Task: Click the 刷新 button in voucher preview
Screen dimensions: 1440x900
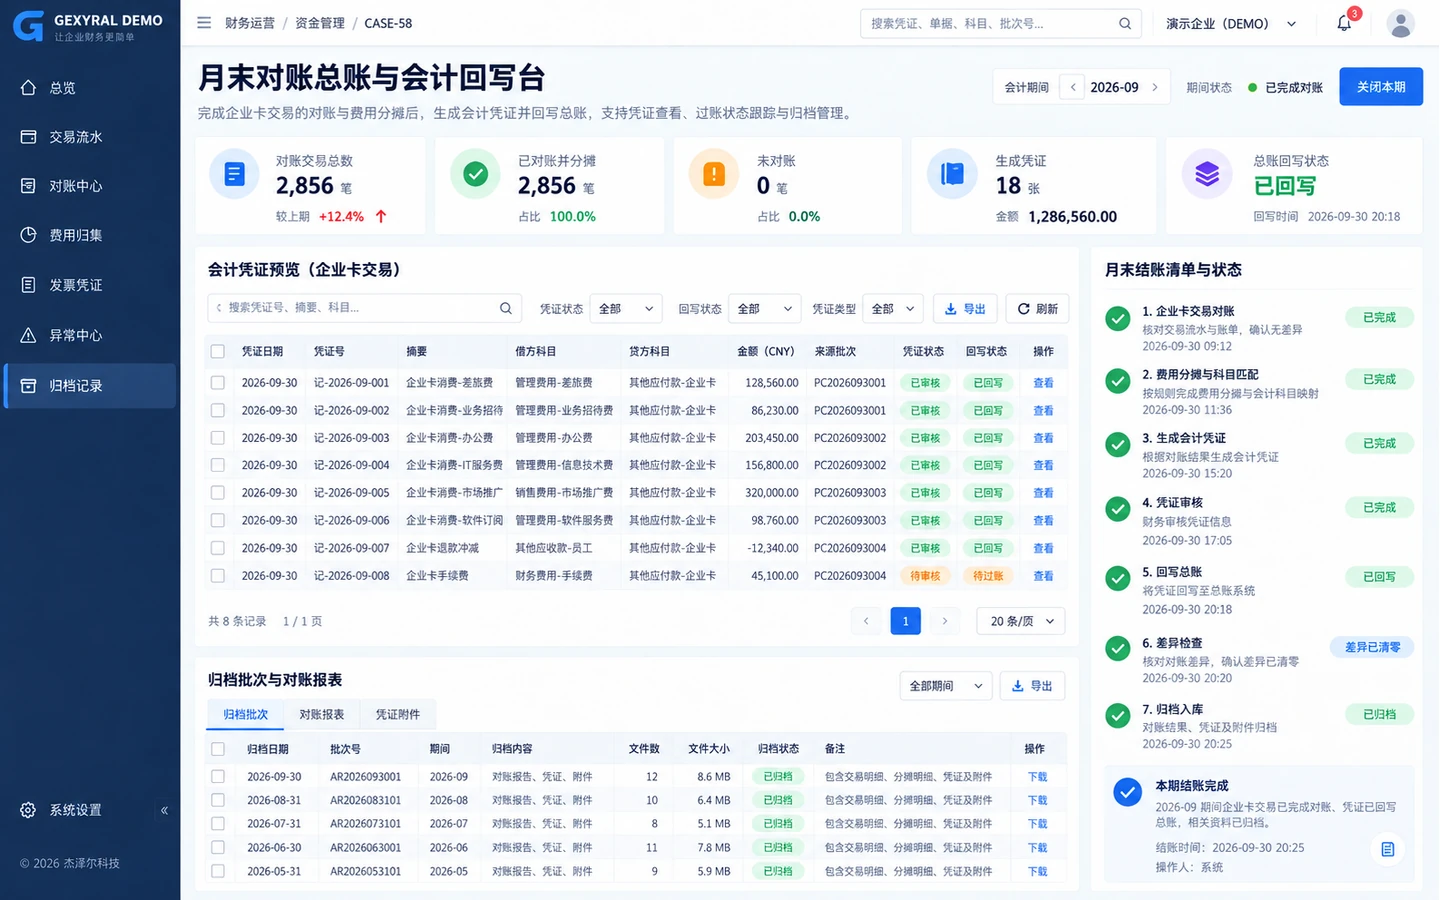Action: 1037,309
